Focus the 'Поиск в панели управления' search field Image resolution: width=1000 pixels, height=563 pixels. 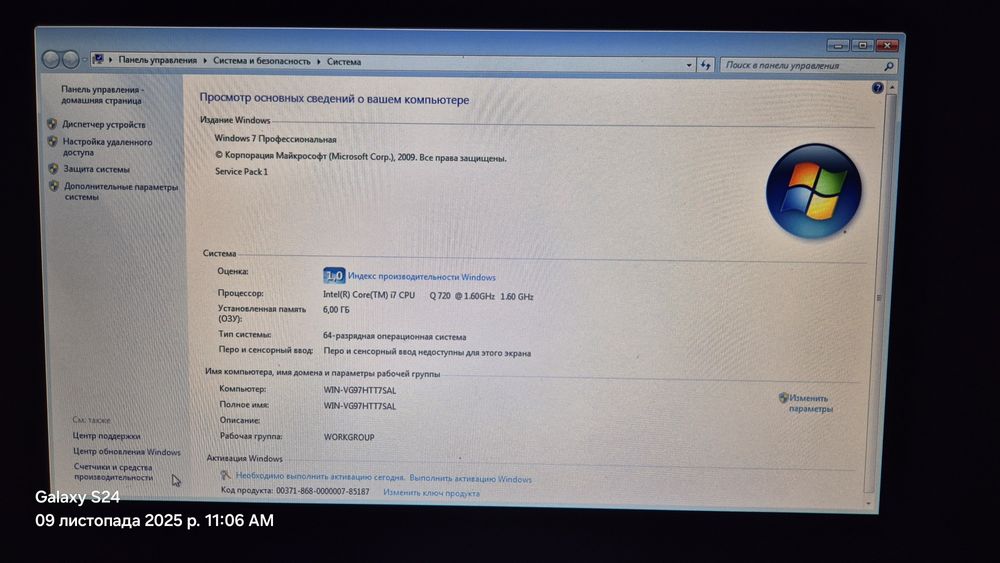(802, 66)
